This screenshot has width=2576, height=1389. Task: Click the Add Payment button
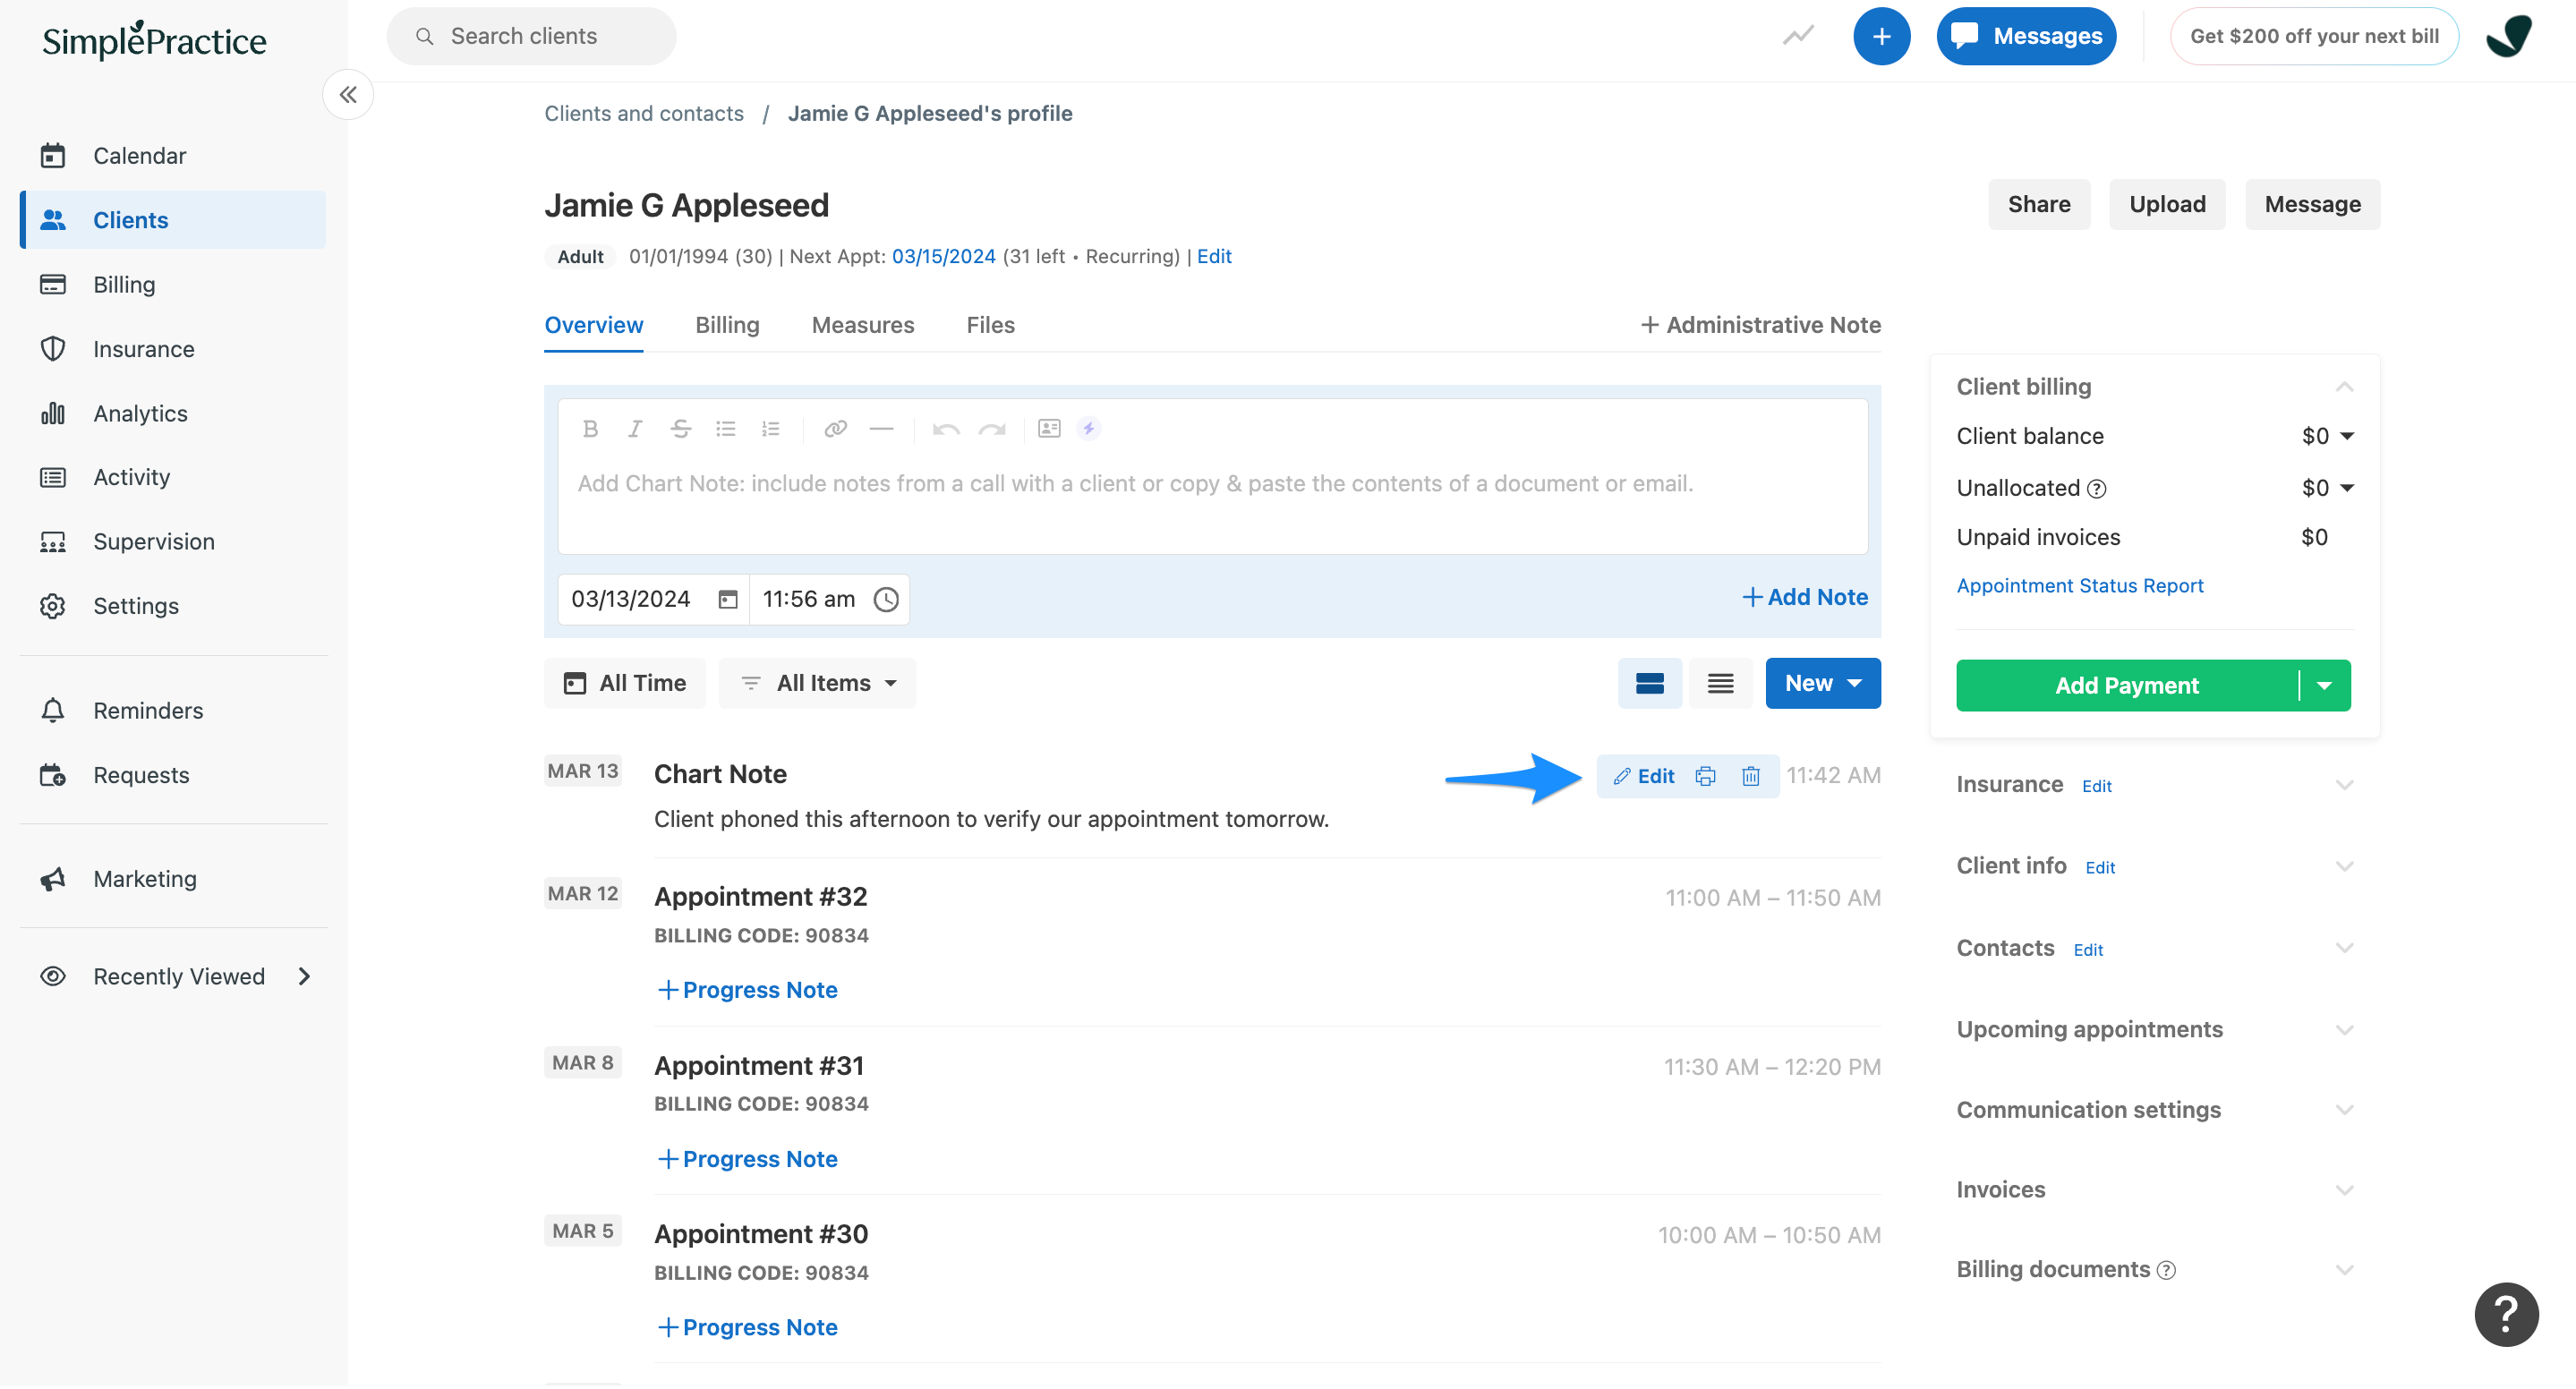[2126, 686]
